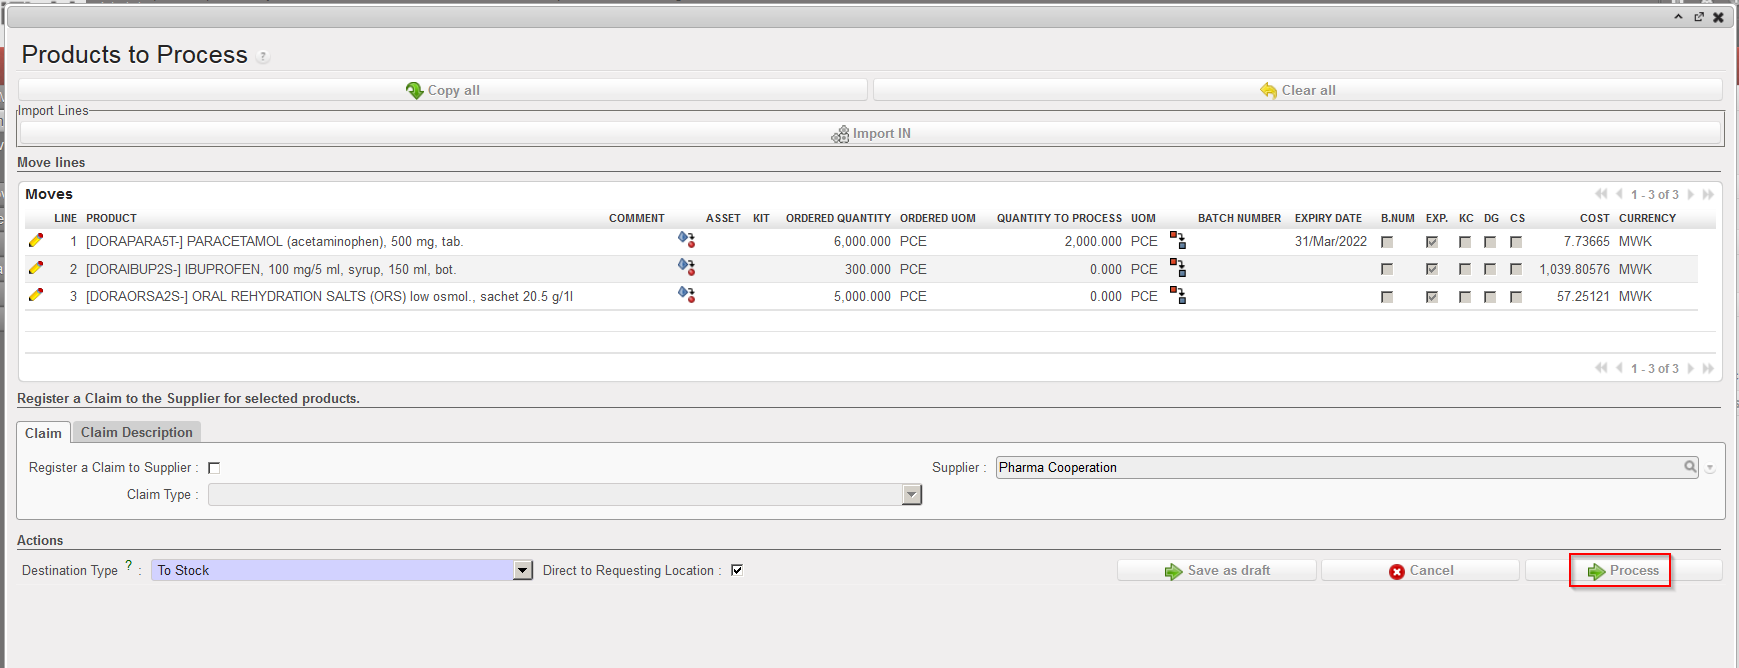Viewport: 1739px width, 668px height.
Task: Edit the ORAL REHYDRATION SALTS line pencil icon
Action: pyautogui.click(x=36, y=295)
